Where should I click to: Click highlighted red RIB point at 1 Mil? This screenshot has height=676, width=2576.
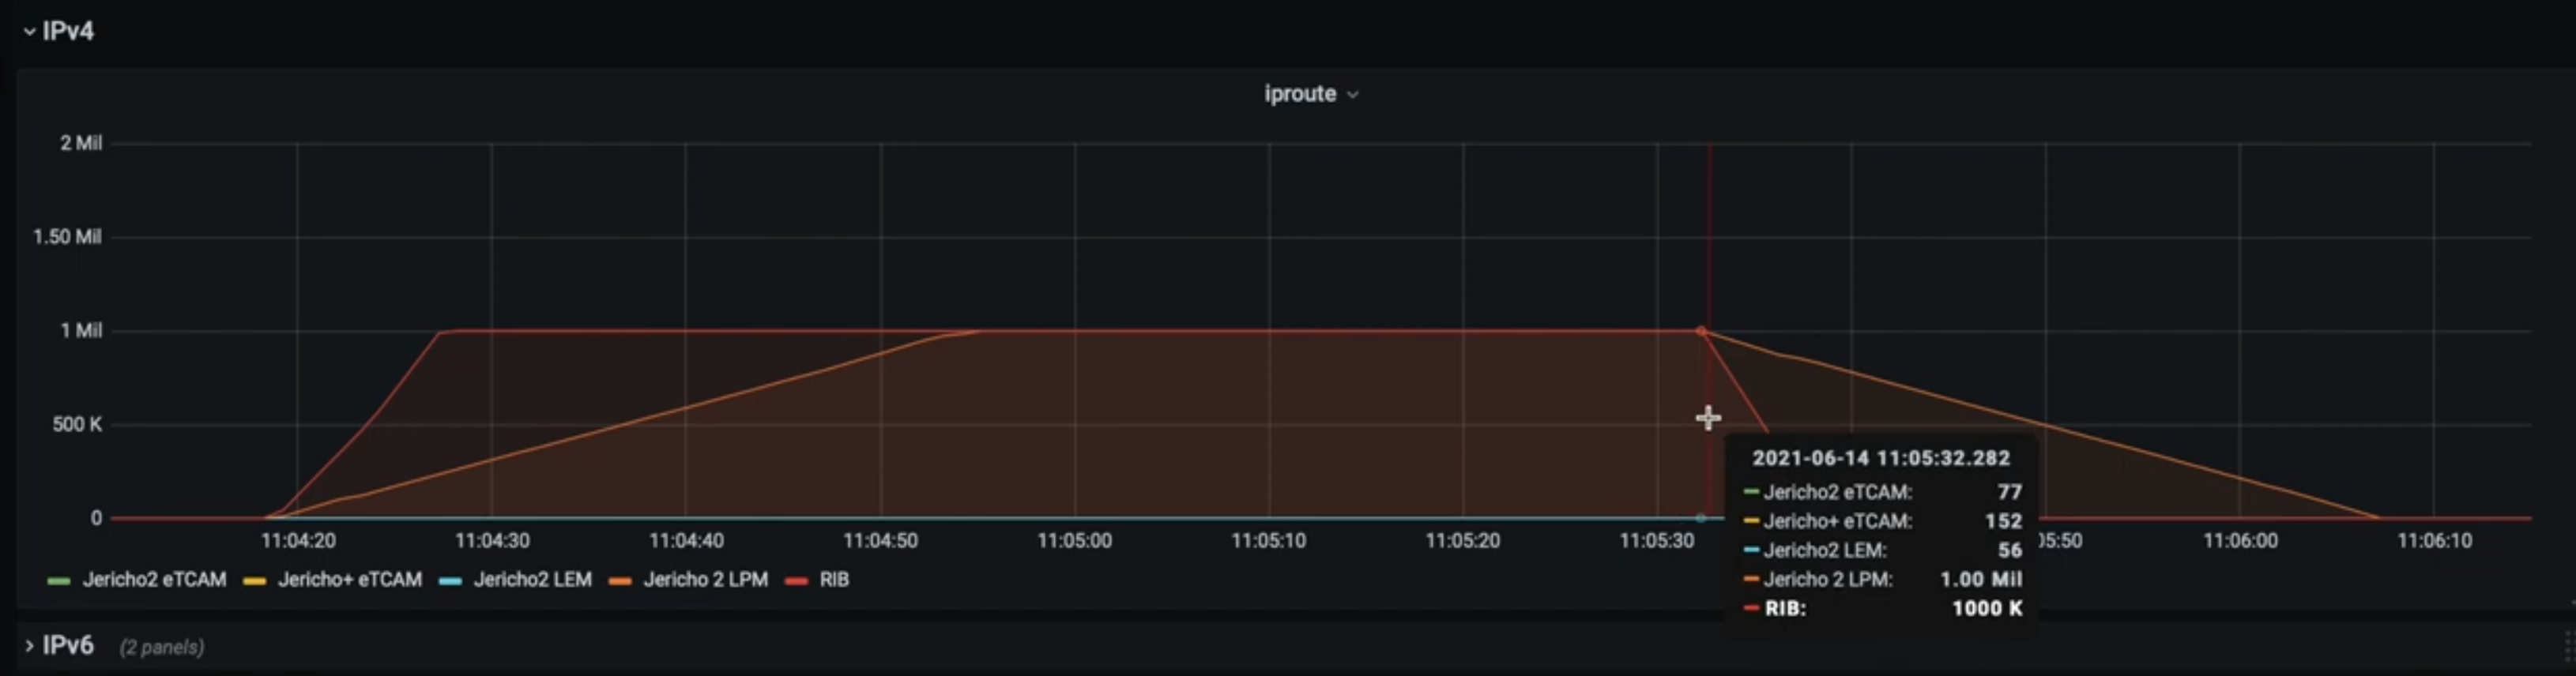pos(1701,331)
